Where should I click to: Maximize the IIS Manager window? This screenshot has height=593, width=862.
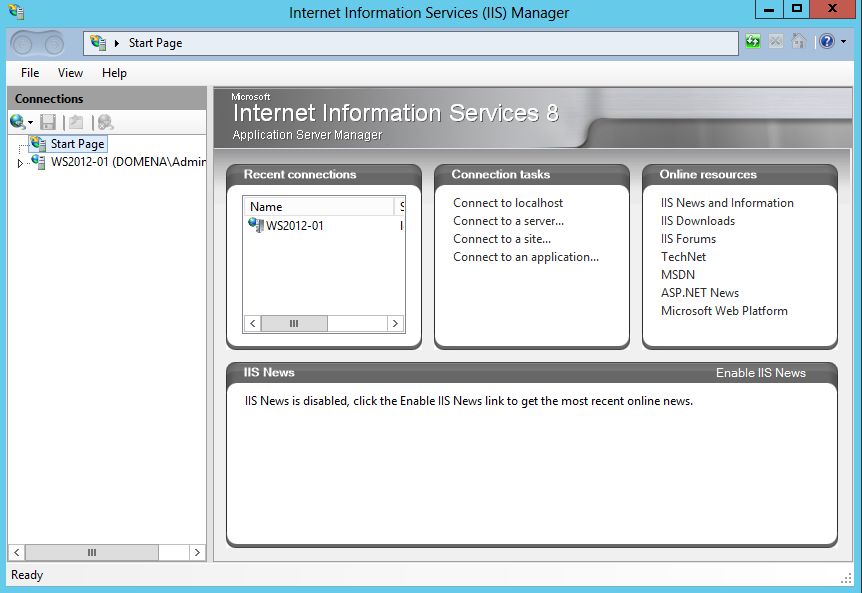(797, 9)
